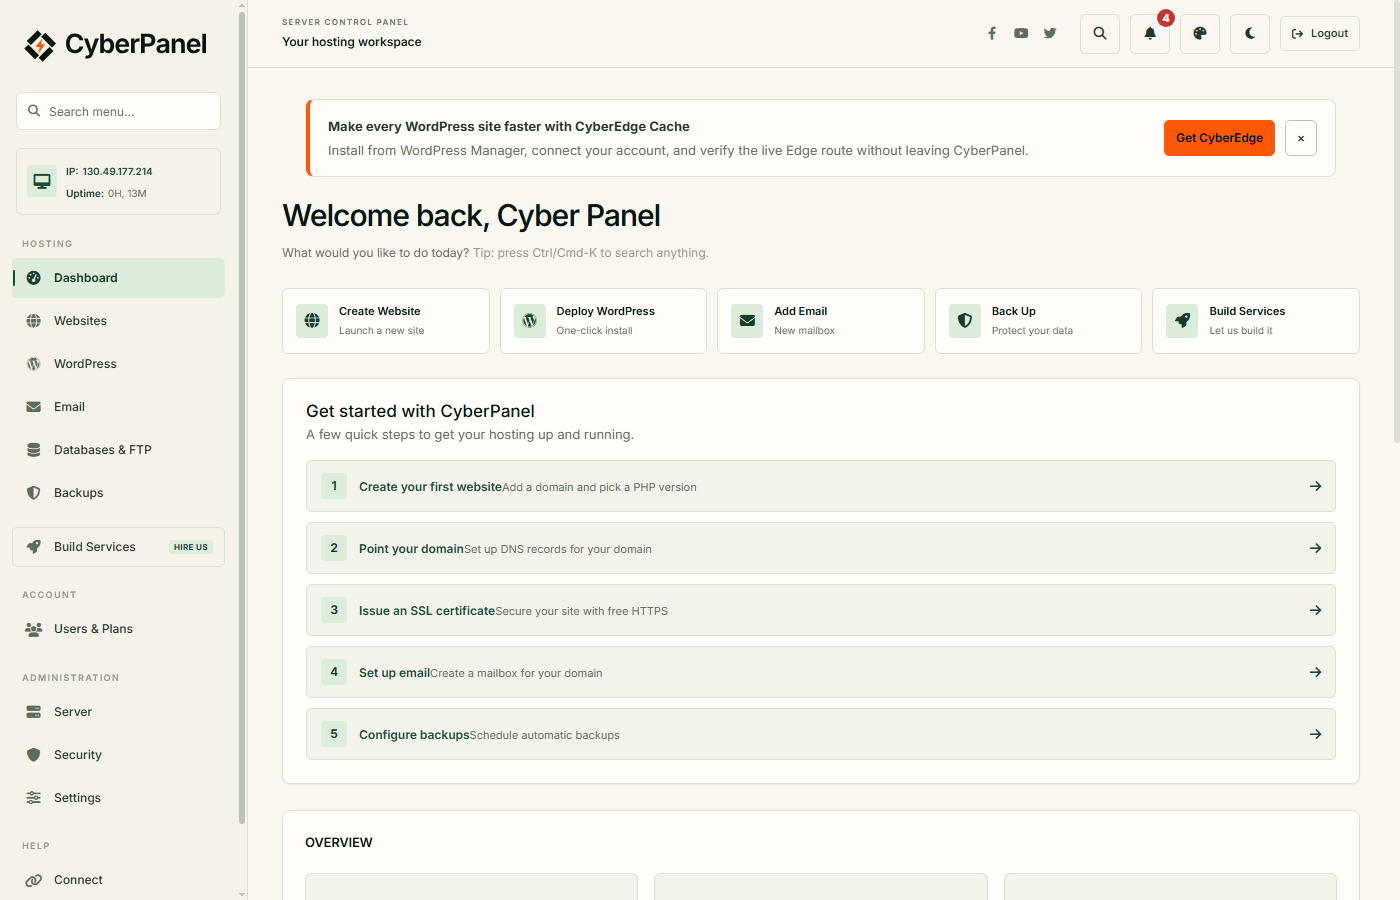Click arrow on Issue an SSL certificate row
The height and width of the screenshot is (900, 1400).
[x=1315, y=610]
